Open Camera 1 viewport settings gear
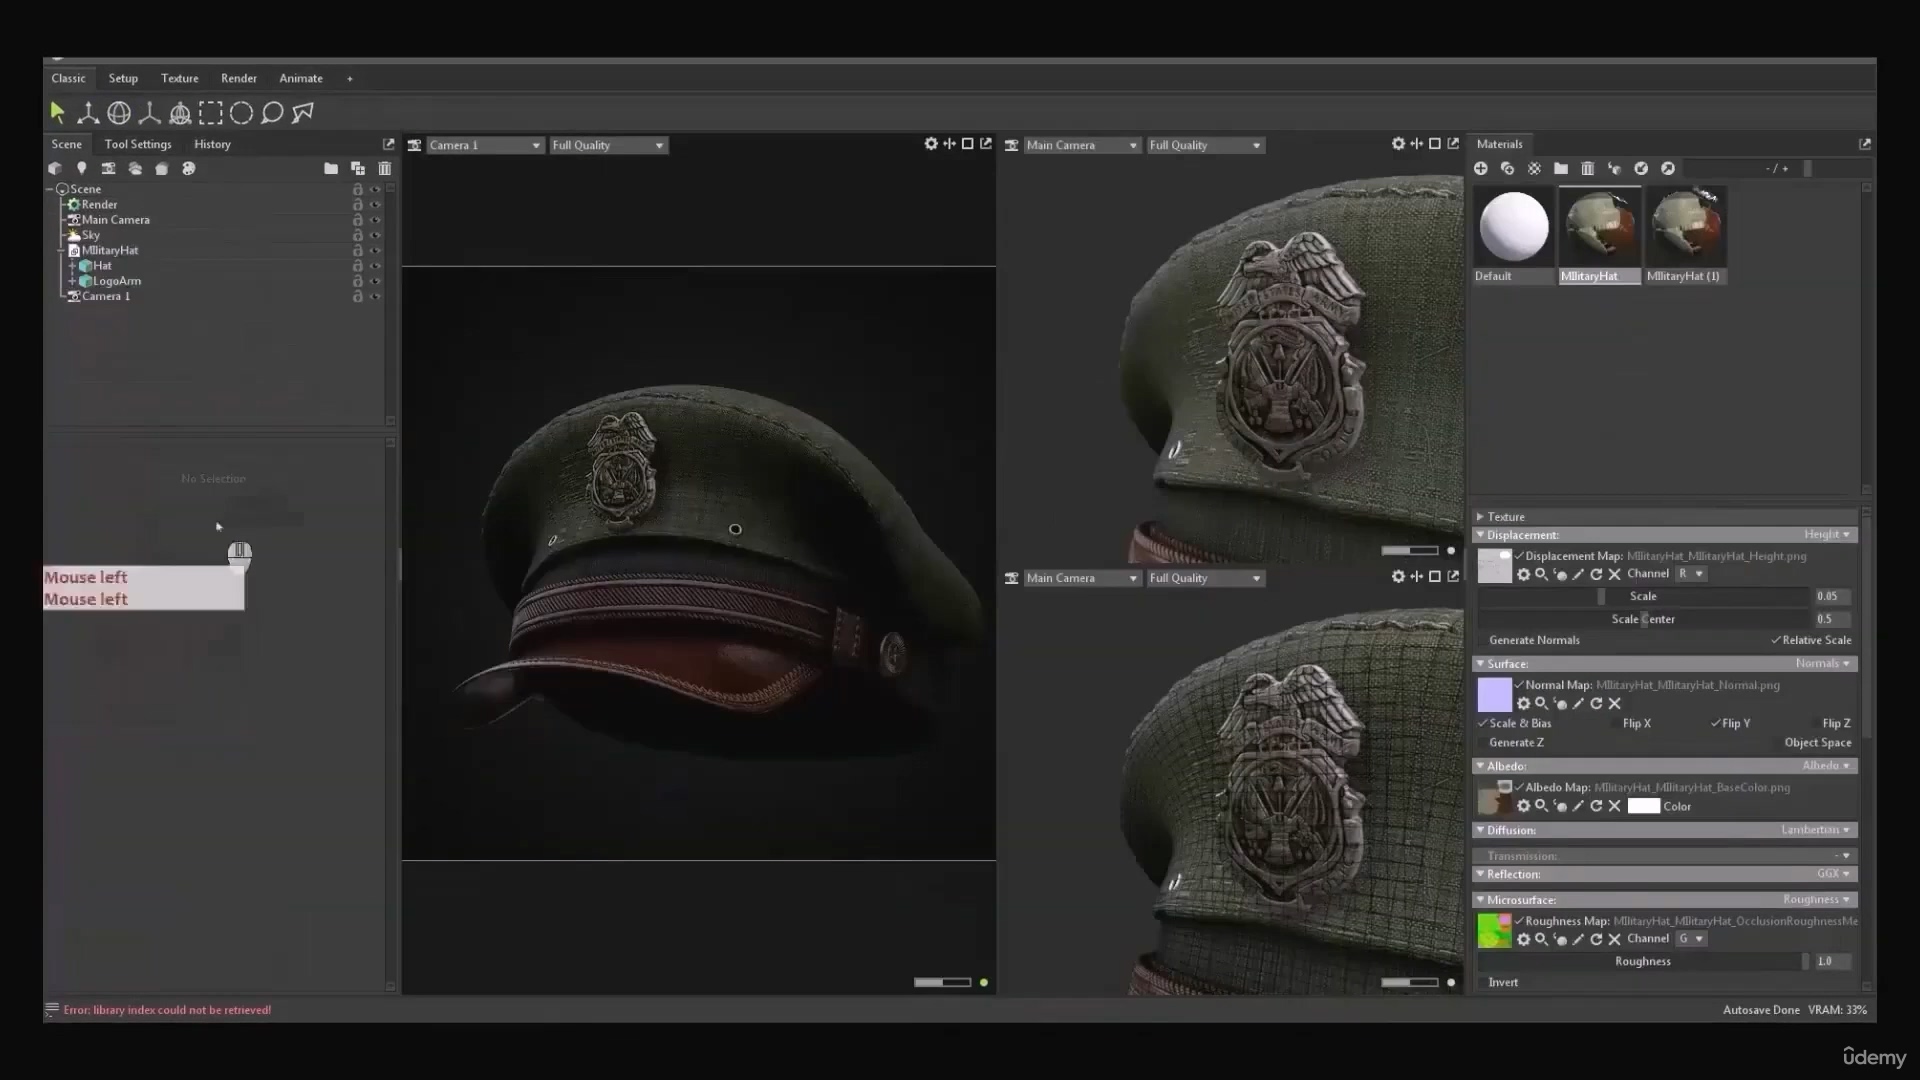The width and height of the screenshot is (1920, 1080). (x=931, y=144)
